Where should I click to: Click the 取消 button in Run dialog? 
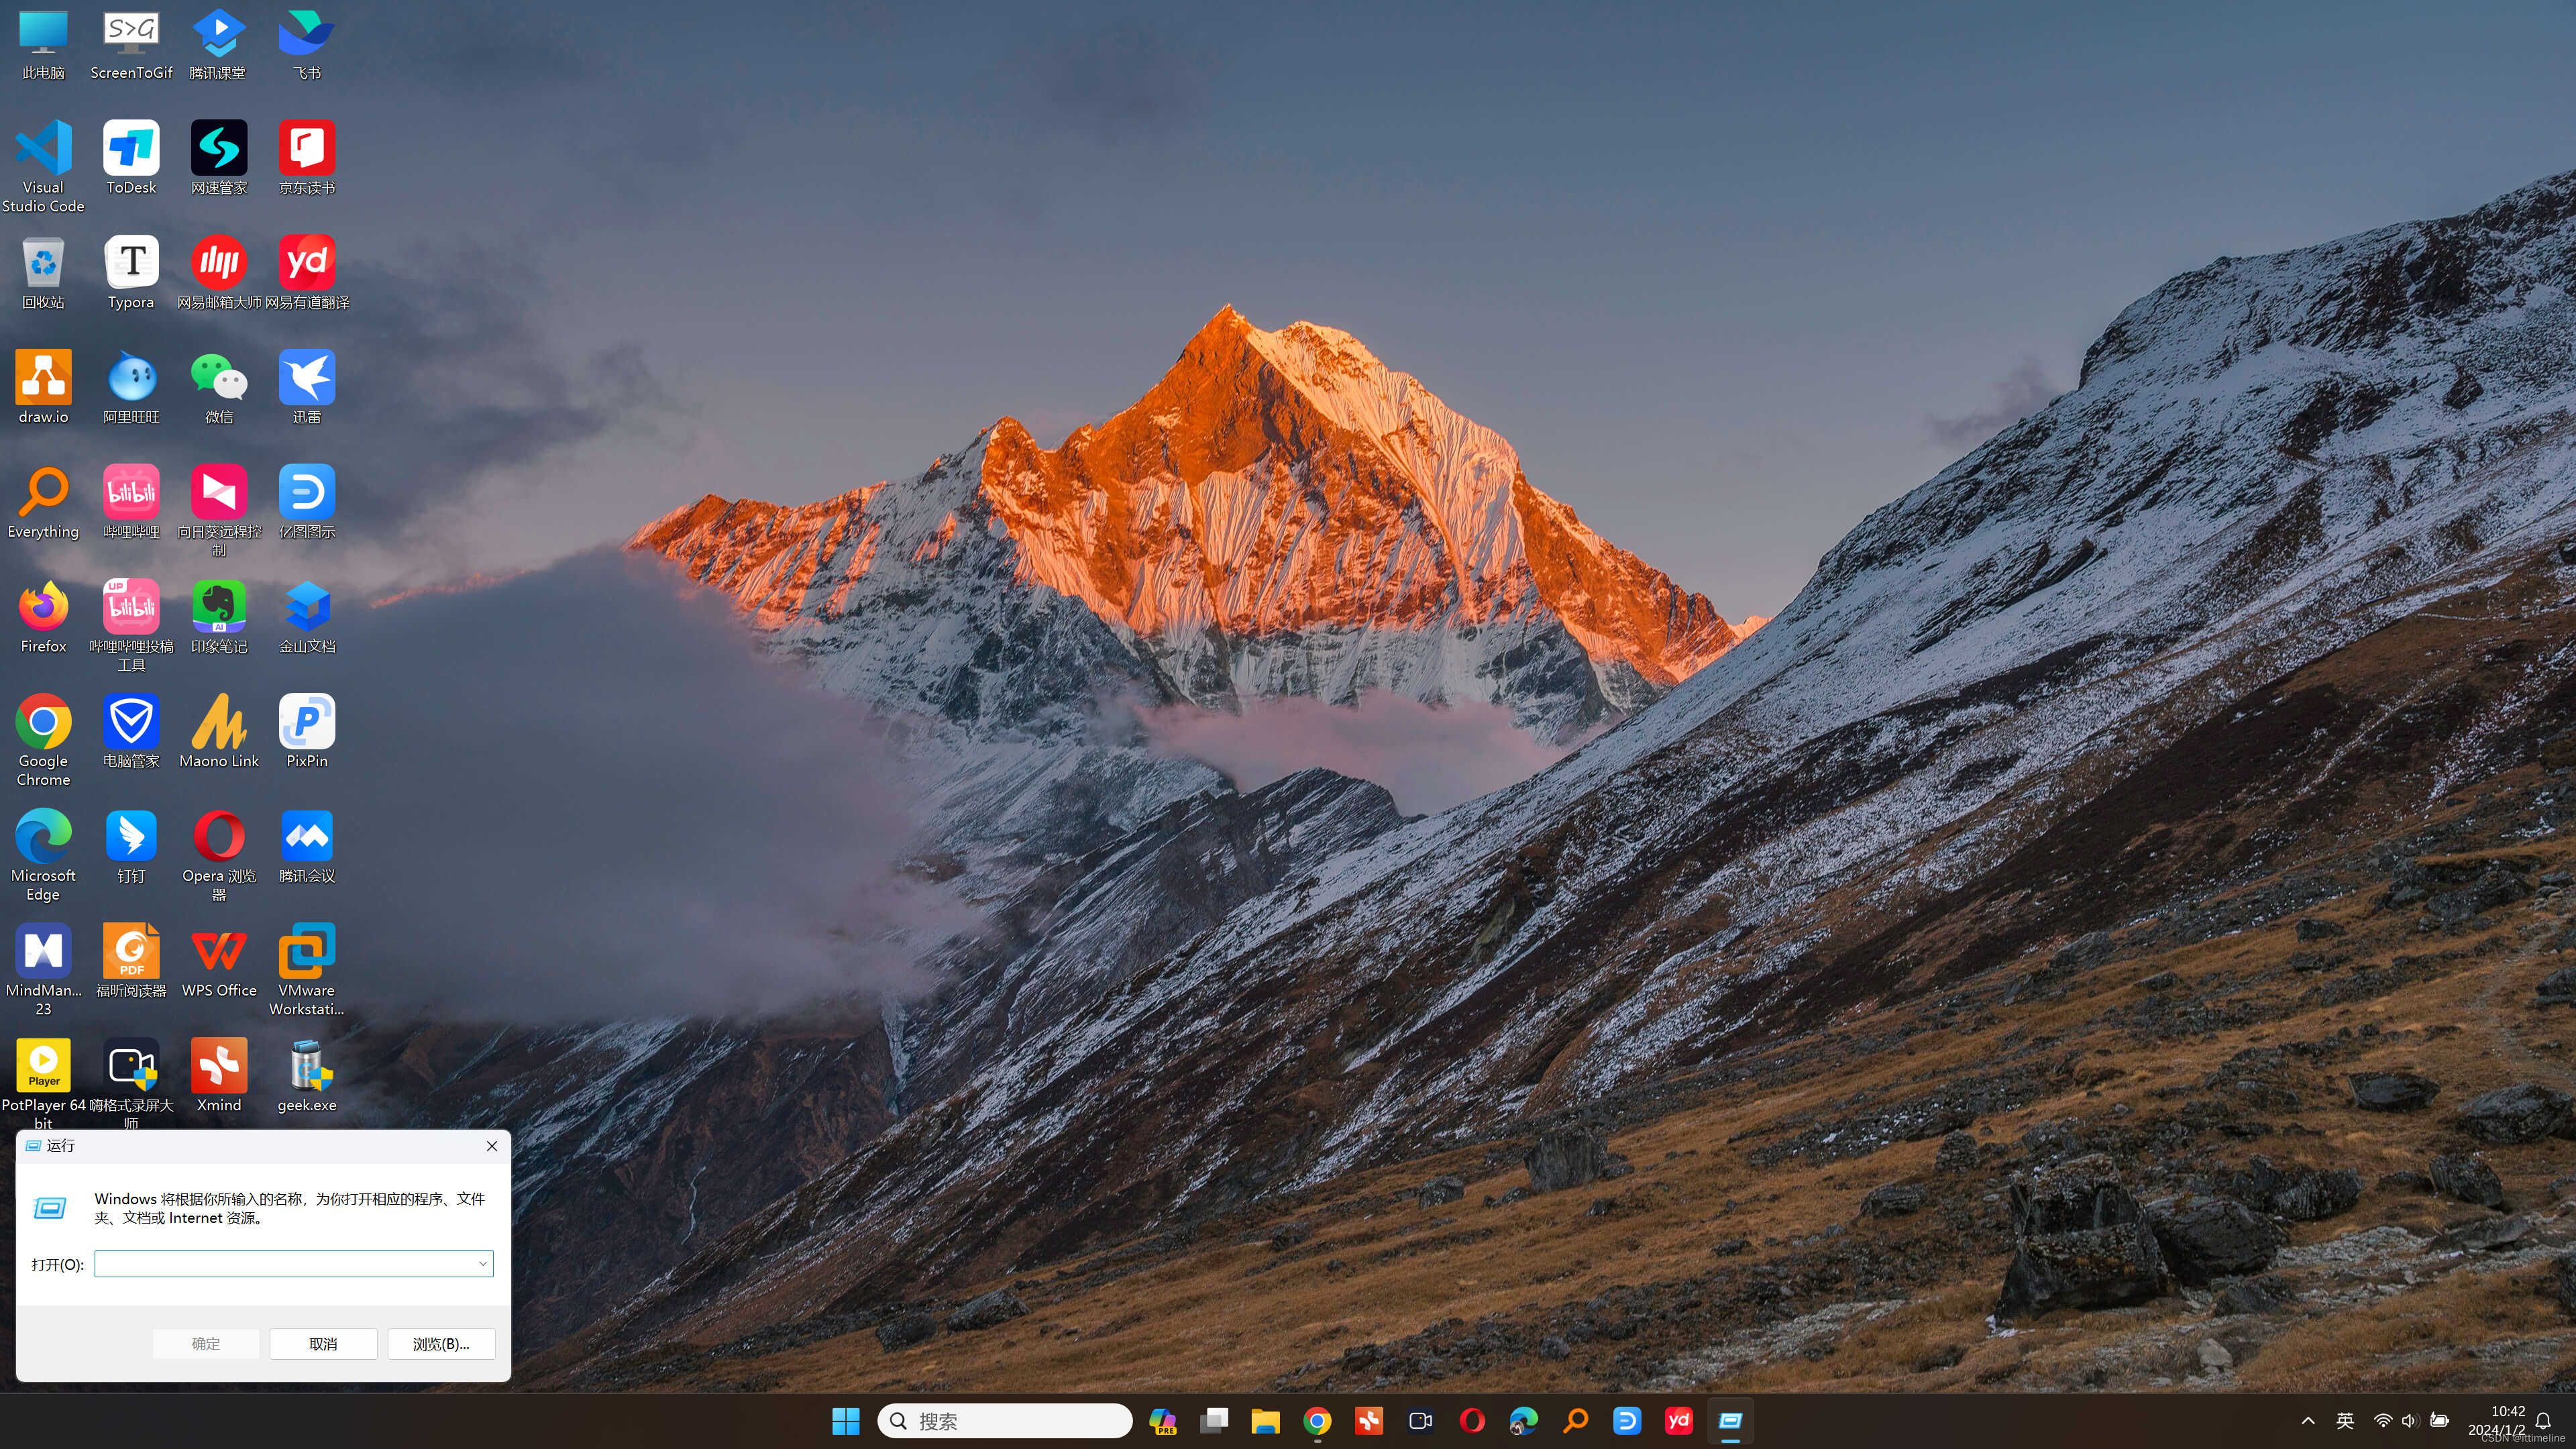coord(323,1344)
